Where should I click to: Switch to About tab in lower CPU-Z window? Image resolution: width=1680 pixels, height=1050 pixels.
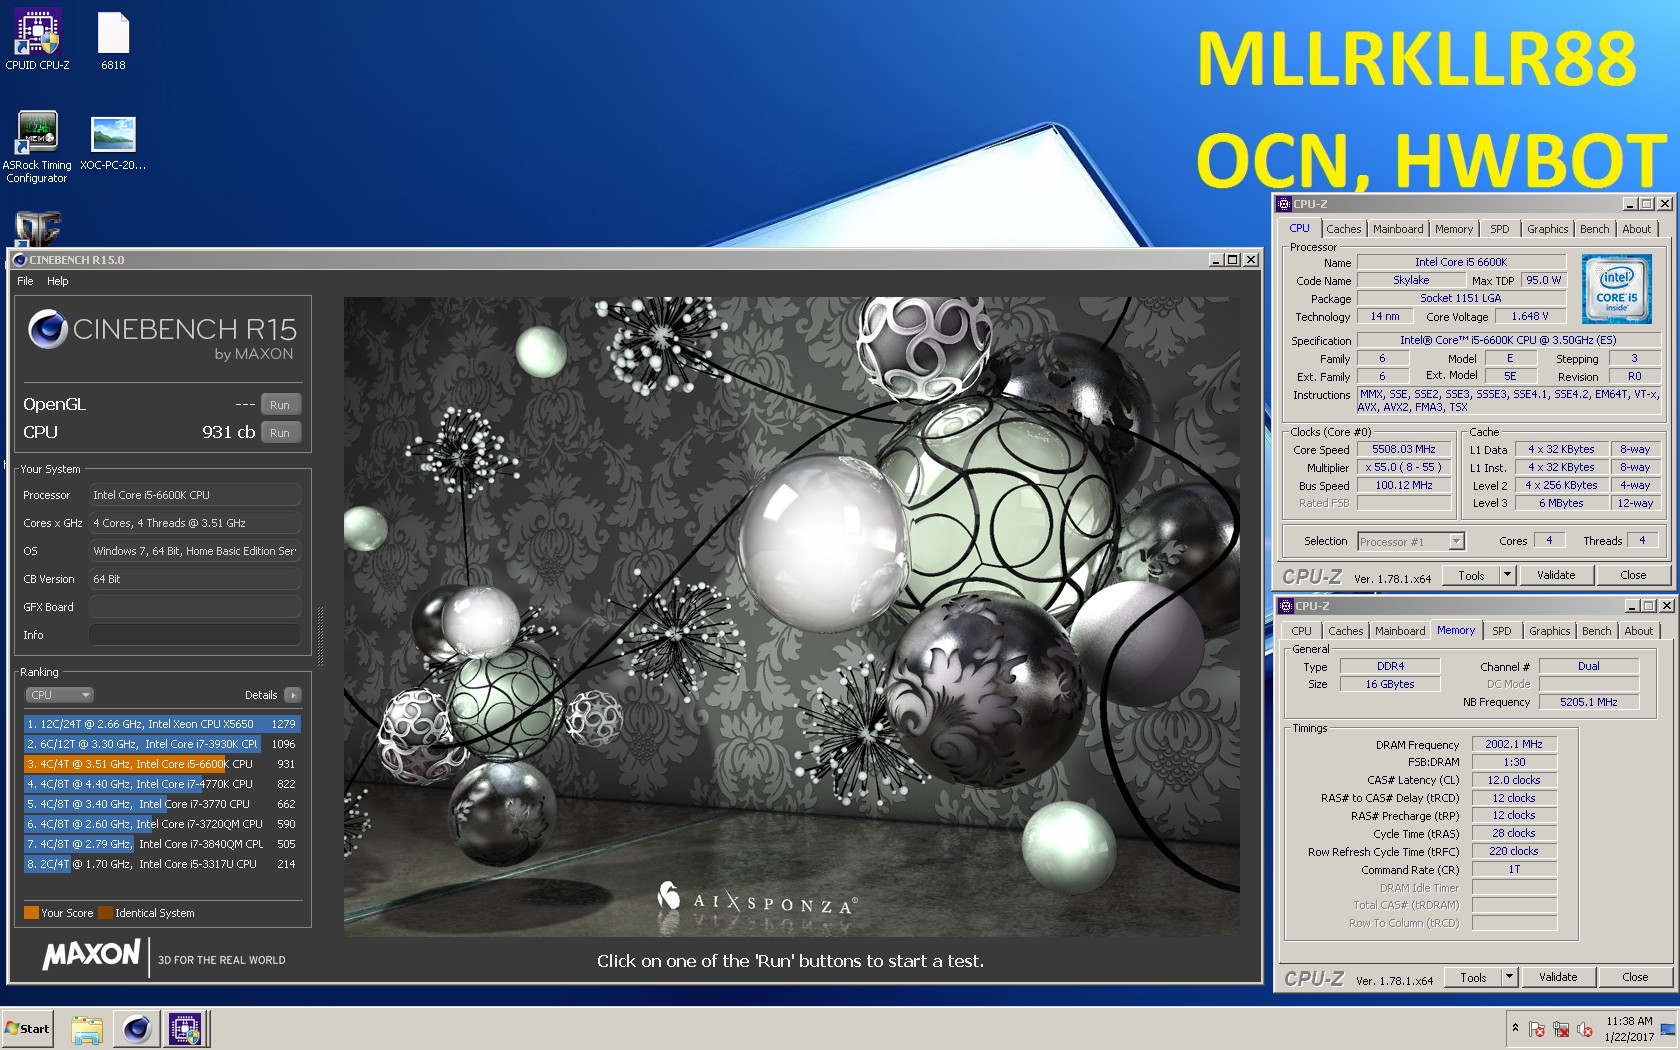pos(1639,631)
